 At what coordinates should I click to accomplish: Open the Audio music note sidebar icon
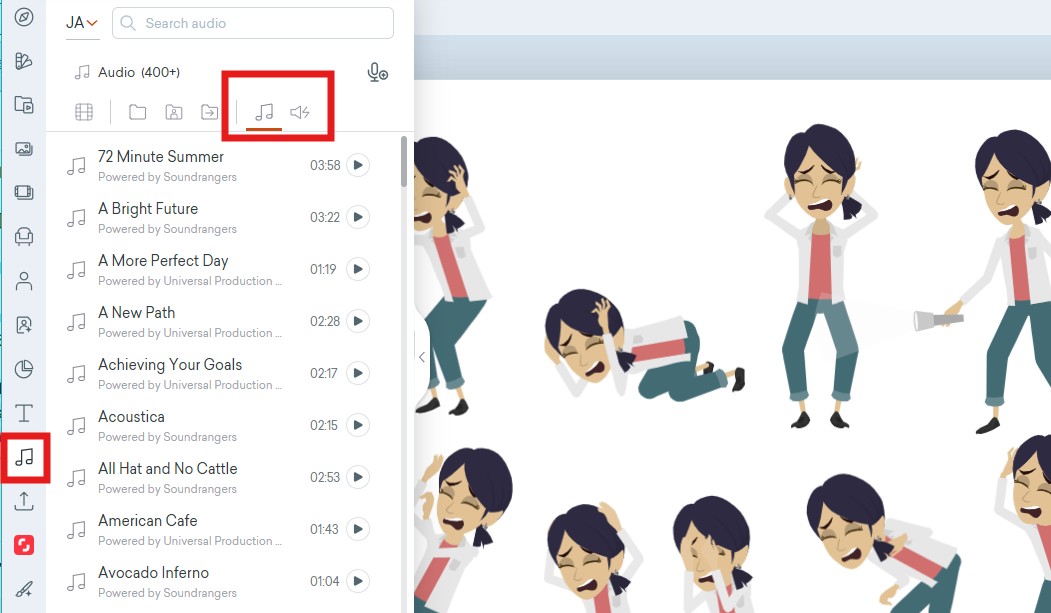tap(25, 457)
